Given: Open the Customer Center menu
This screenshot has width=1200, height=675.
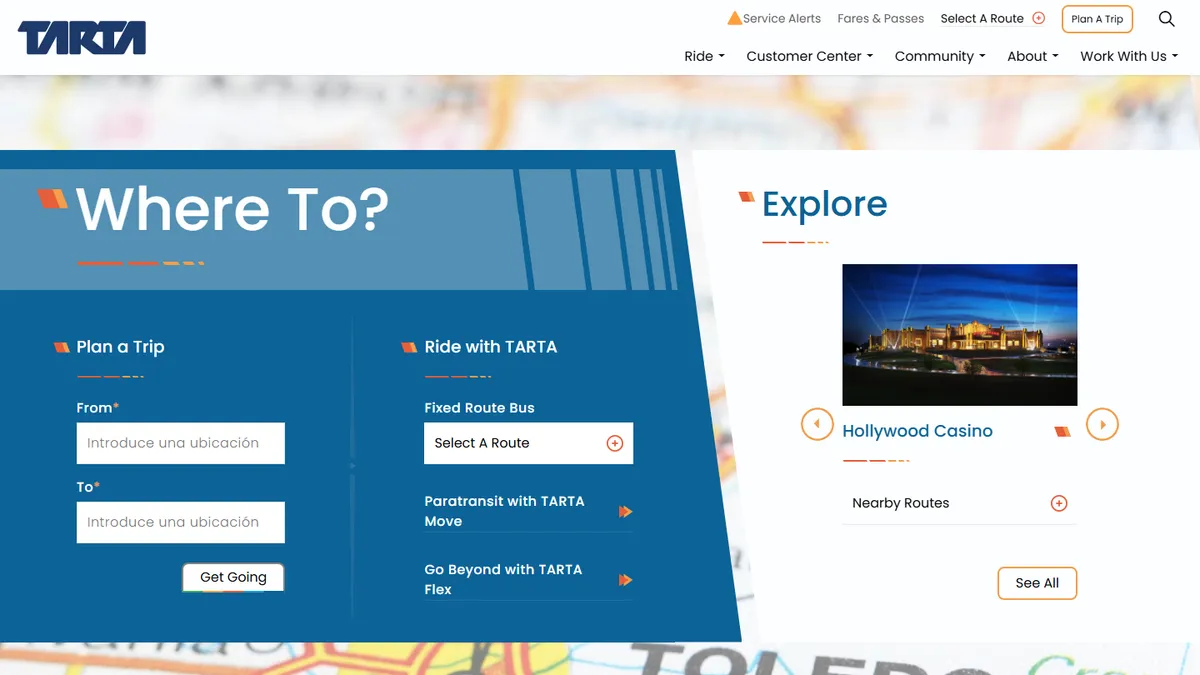Looking at the screenshot, I should tap(809, 56).
